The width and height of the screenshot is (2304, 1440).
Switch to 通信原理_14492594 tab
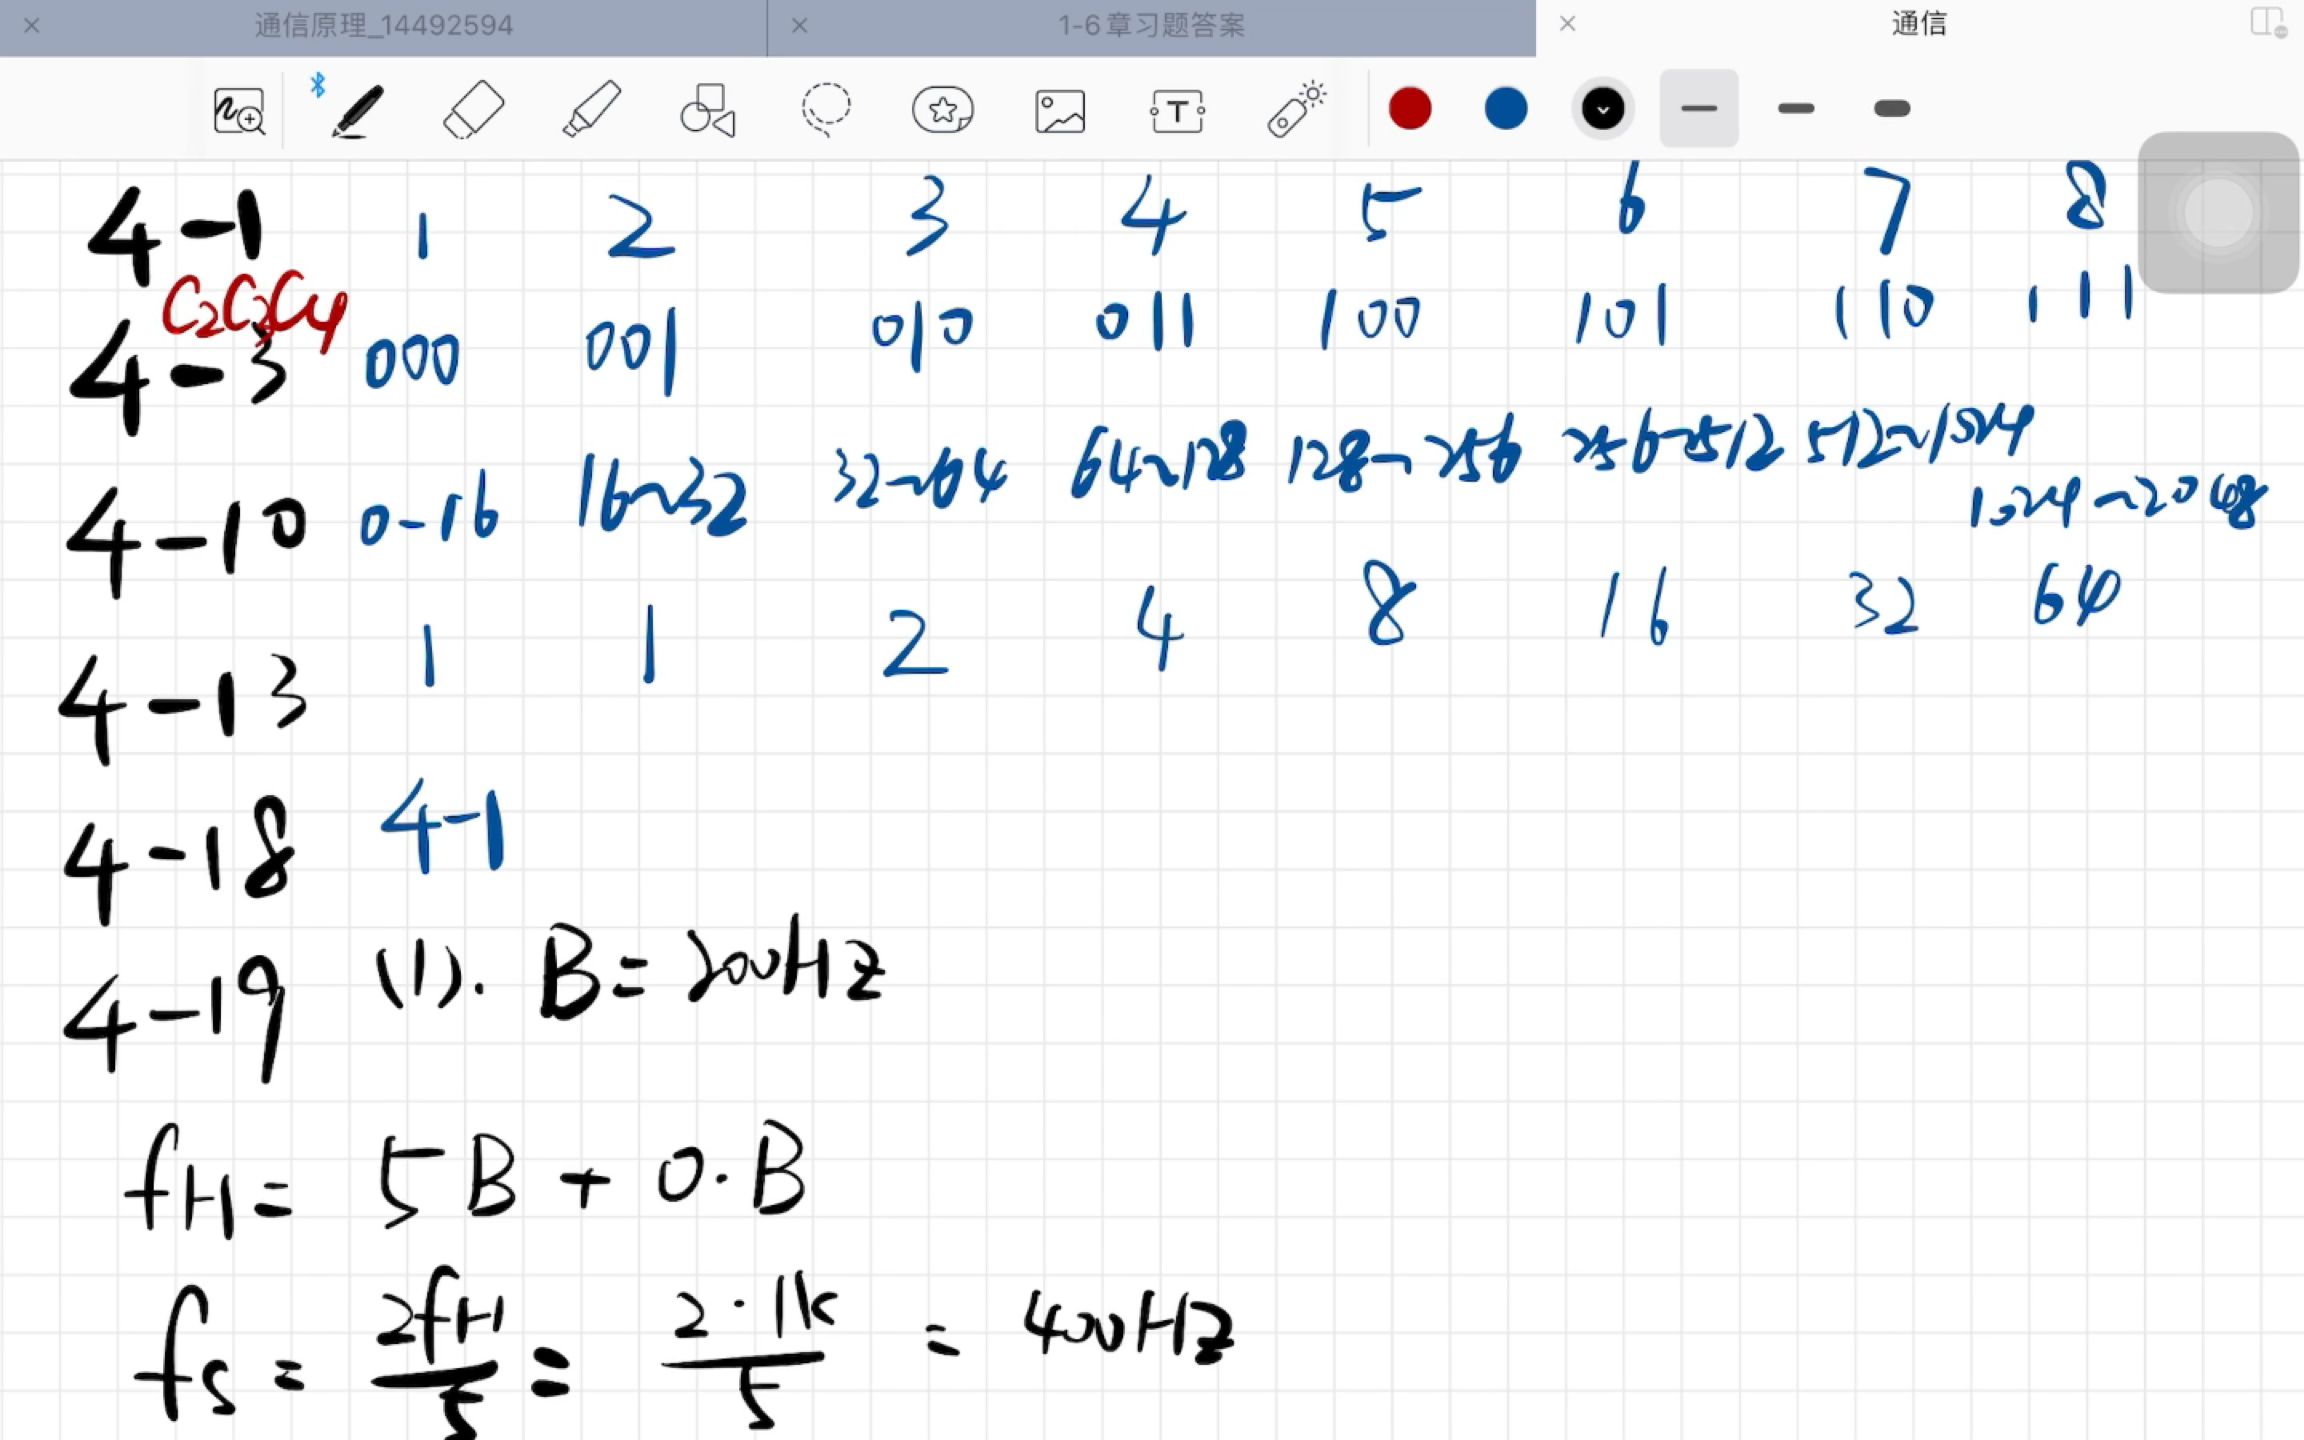(x=384, y=25)
